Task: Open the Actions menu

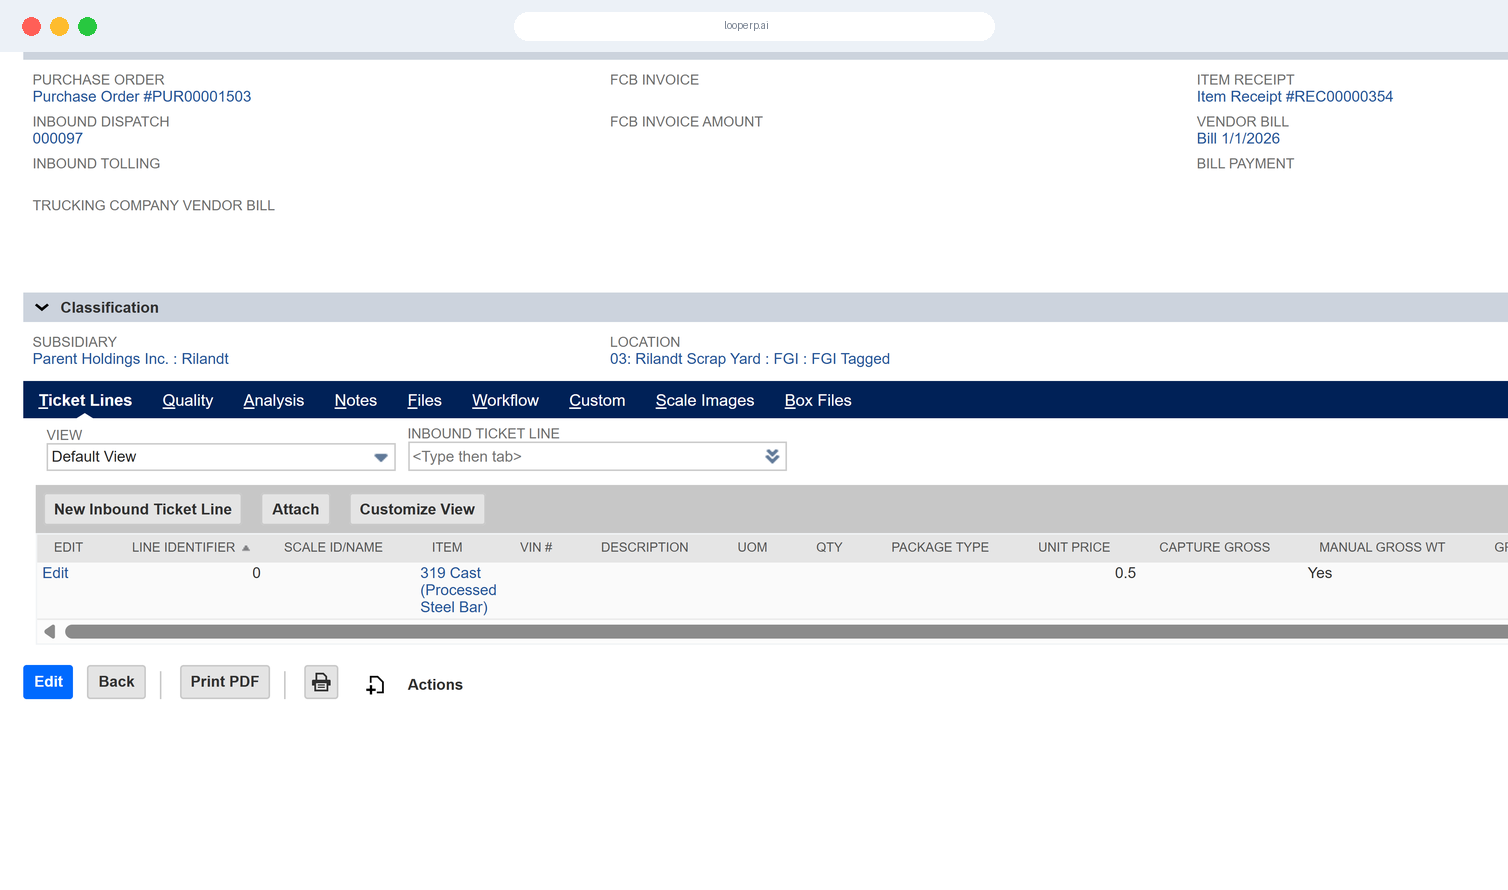Action: pos(435,685)
